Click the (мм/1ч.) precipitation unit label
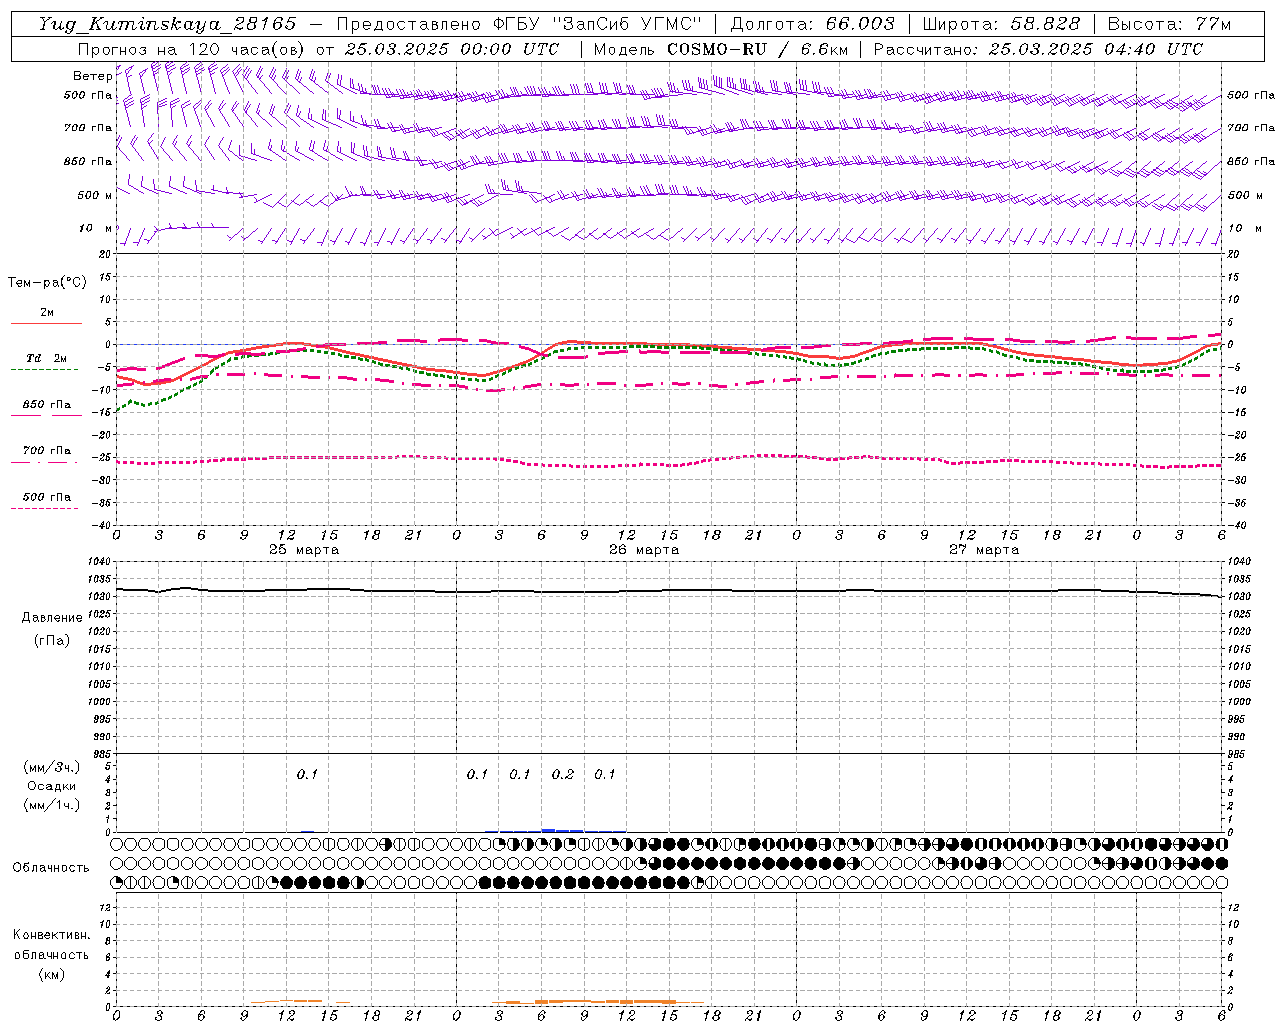1280x1024 pixels. 52,805
